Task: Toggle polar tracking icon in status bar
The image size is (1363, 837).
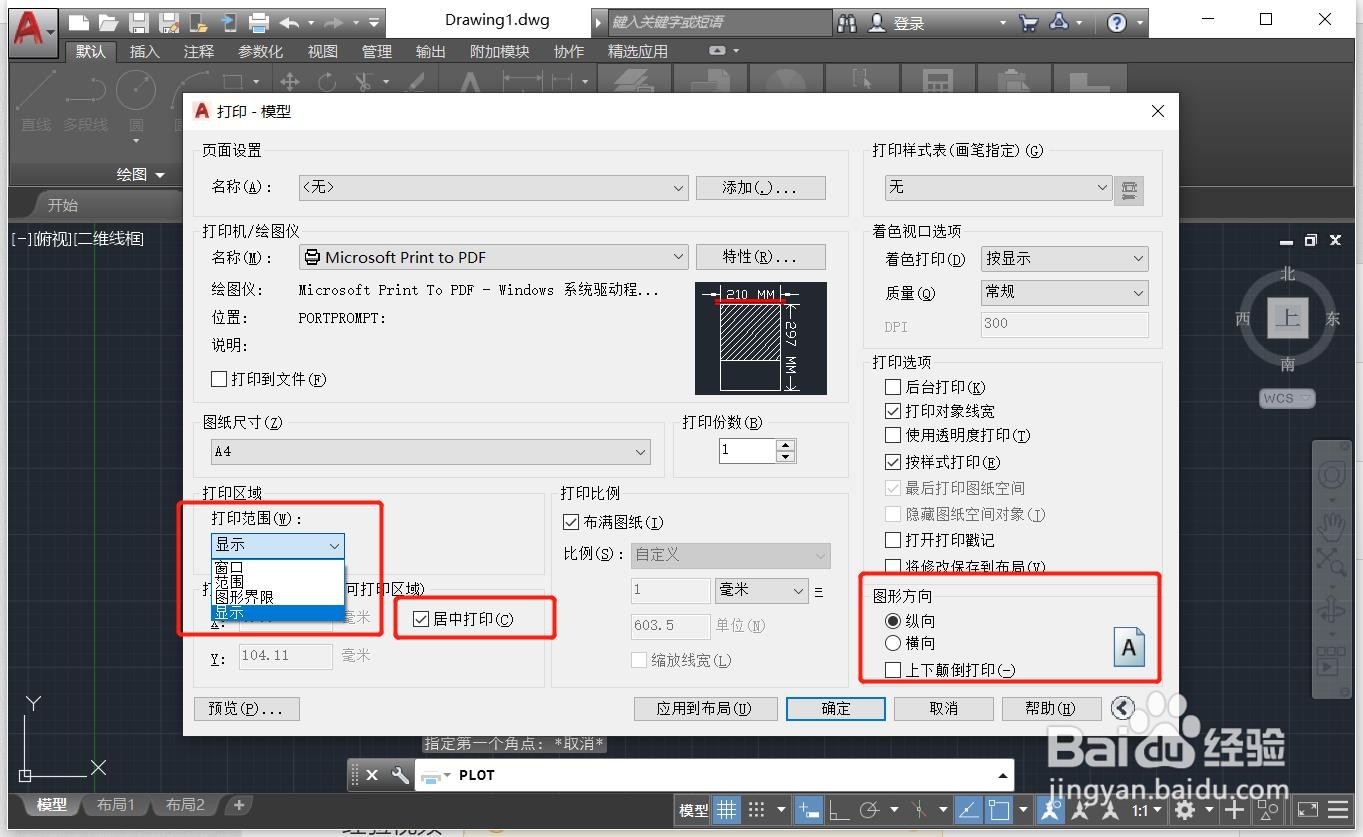Action: coord(870,809)
